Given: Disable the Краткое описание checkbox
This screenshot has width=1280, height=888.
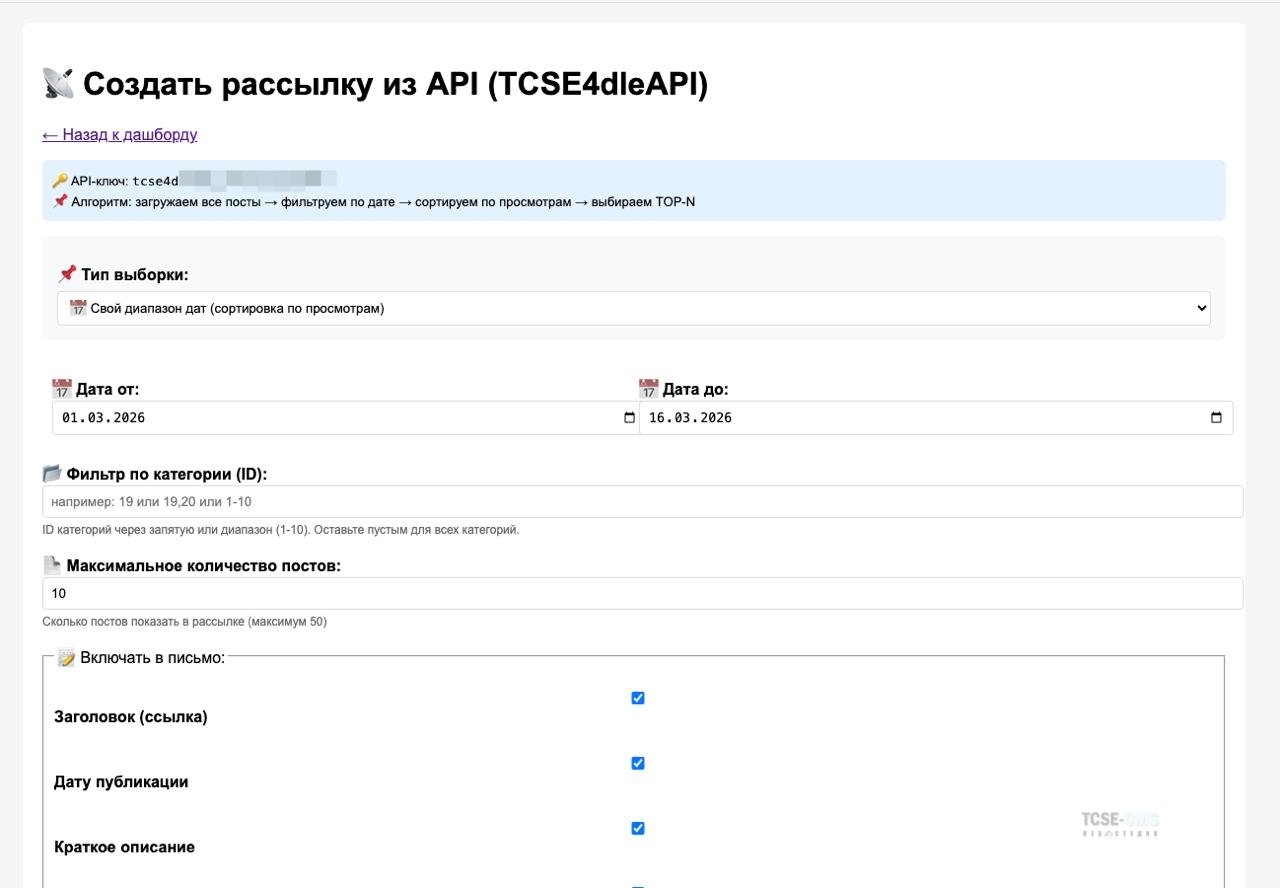Looking at the screenshot, I should (638, 828).
